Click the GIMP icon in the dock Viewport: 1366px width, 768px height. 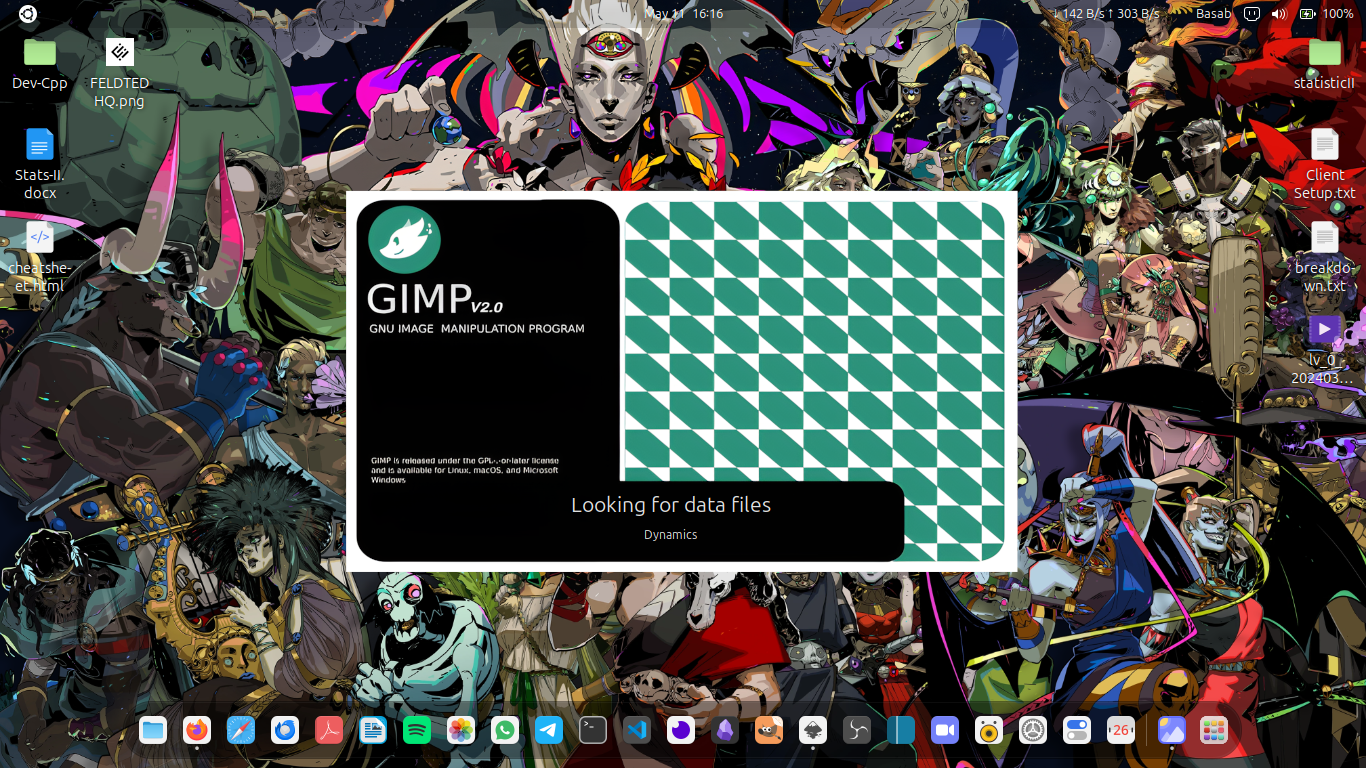point(769,731)
